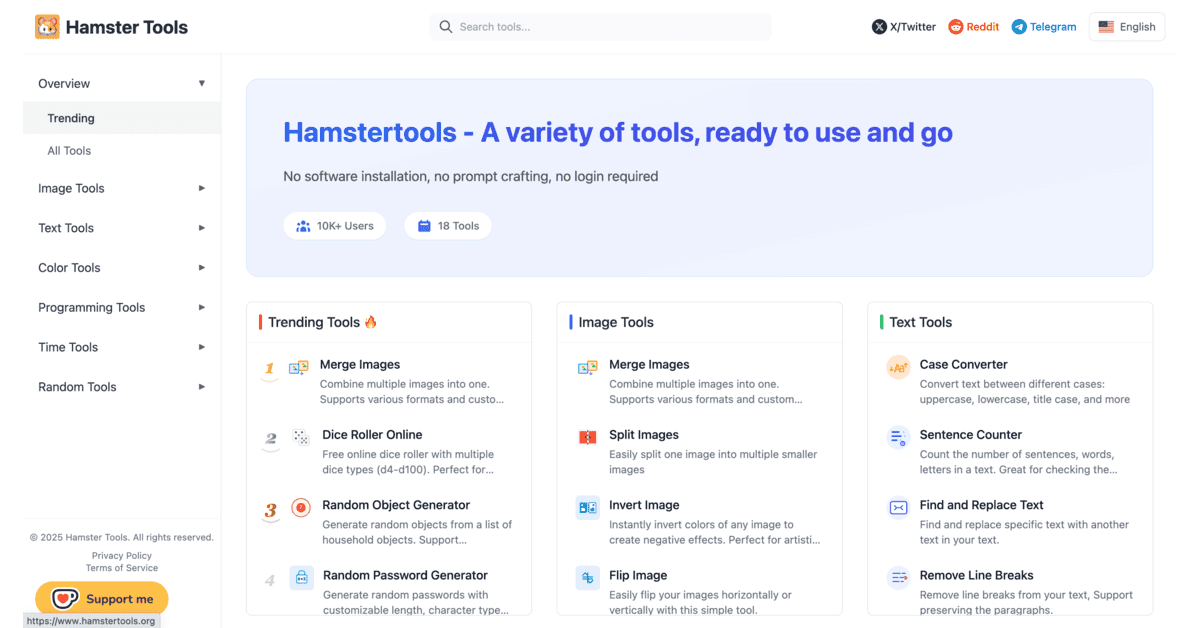Click the Support me button
This screenshot has width=1200, height=628.
pyautogui.click(x=102, y=599)
